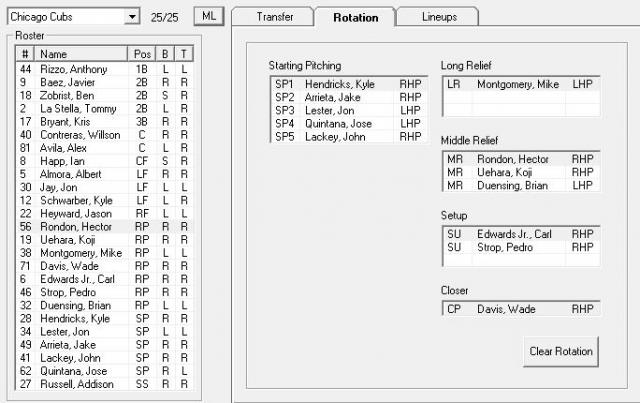Screen dimensions: 640x403
Task: Open the Lineups tab
Action: pos(437,17)
